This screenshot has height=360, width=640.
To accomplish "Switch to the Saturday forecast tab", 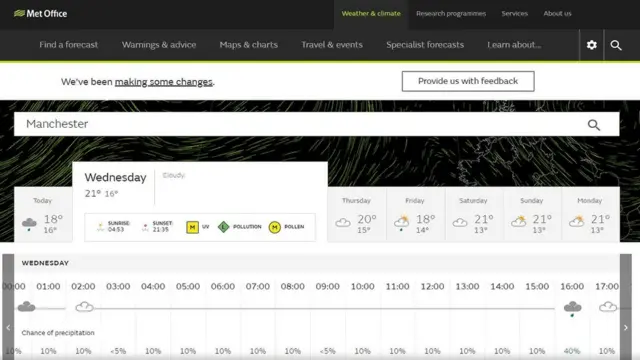I will pos(473,215).
